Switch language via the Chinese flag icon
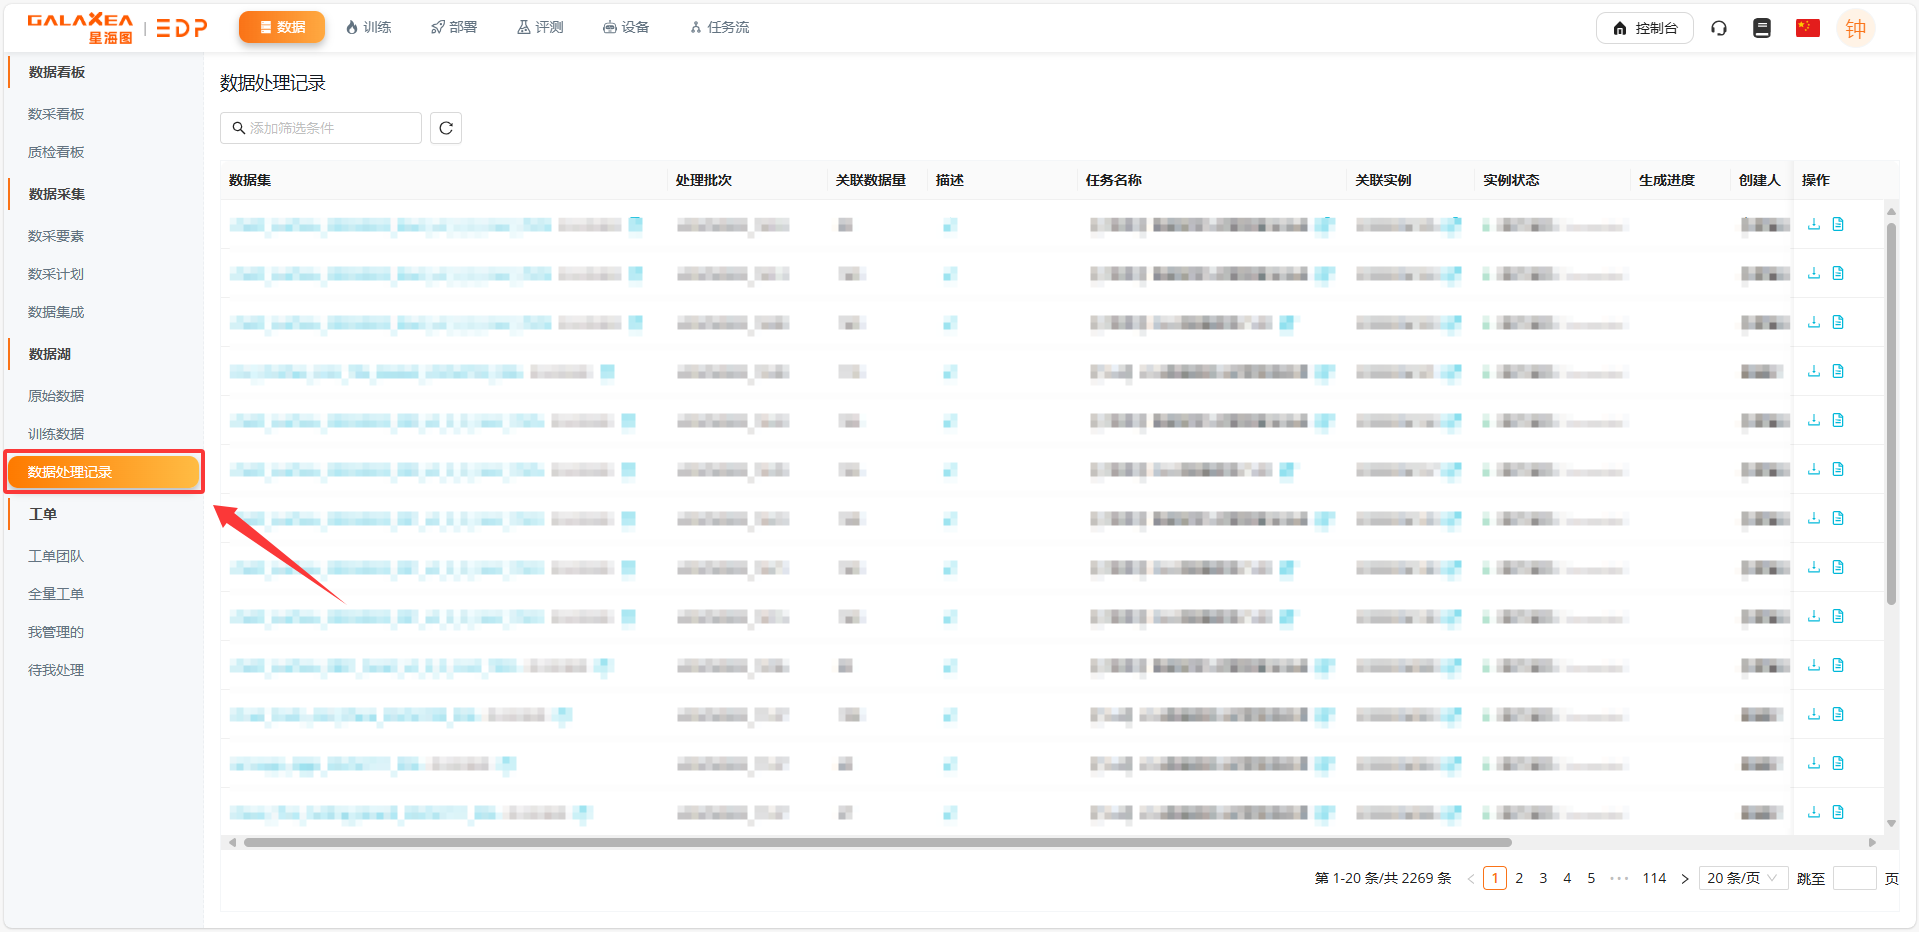Image resolution: width=1919 pixels, height=932 pixels. click(x=1807, y=28)
